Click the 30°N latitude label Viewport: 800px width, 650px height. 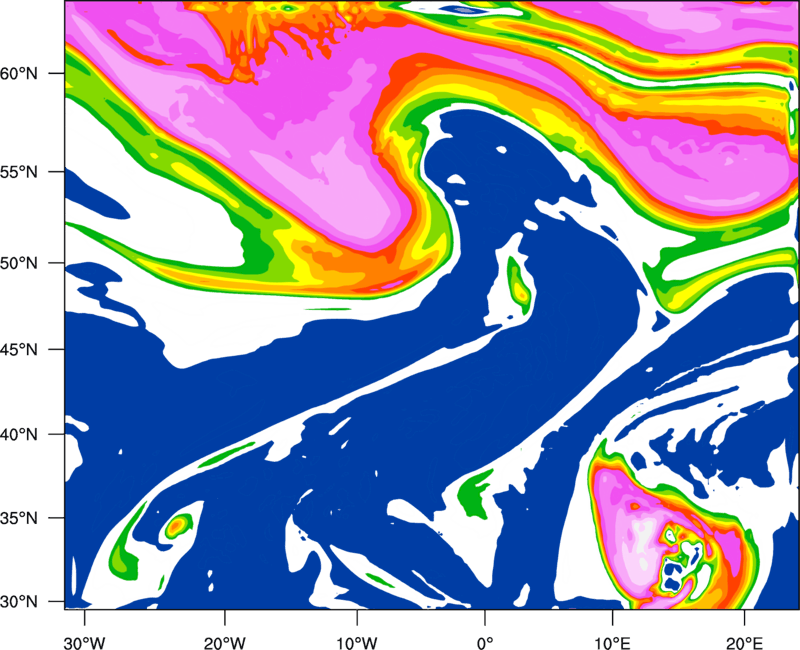[x=19, y=602]
